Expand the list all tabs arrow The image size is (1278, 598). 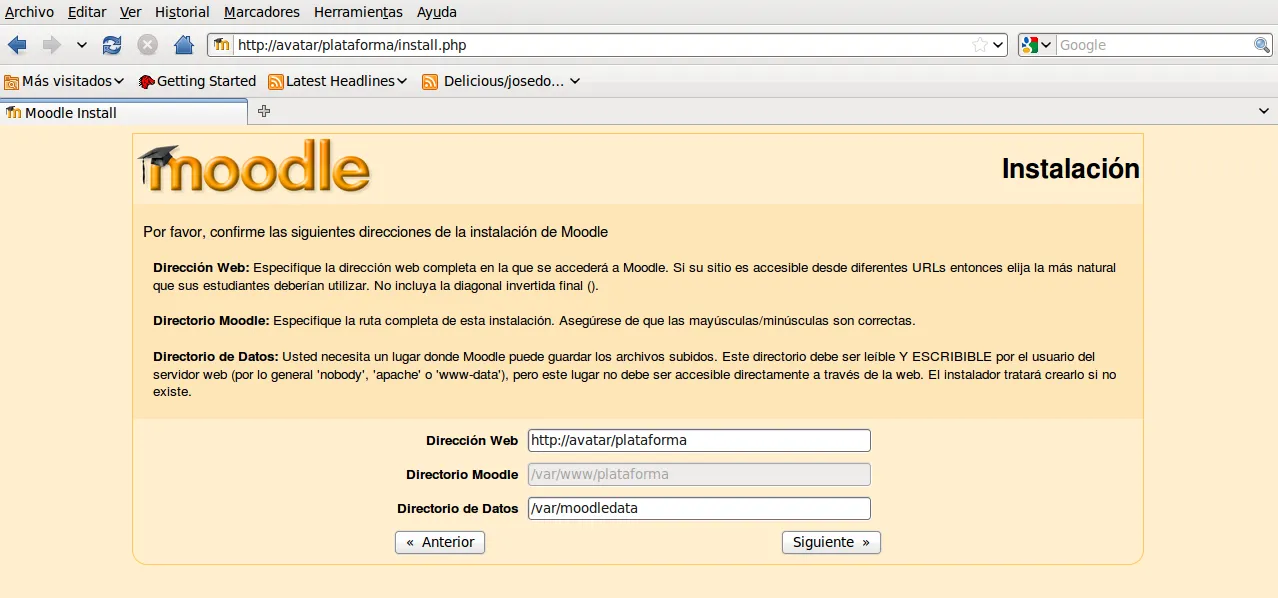(1264, 112)
